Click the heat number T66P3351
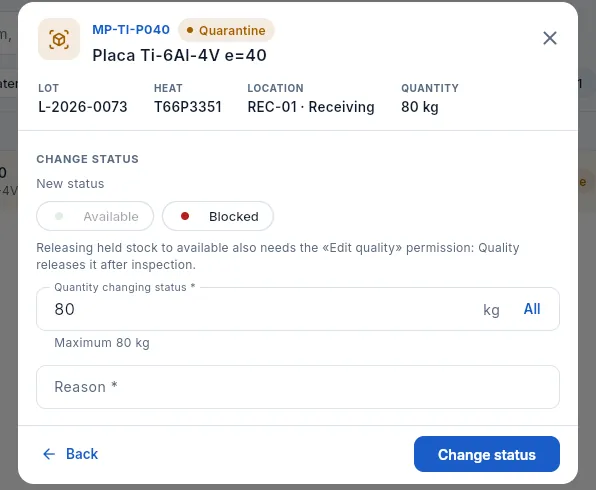Viewport: 596px width, 490px height. click(188, 107)
